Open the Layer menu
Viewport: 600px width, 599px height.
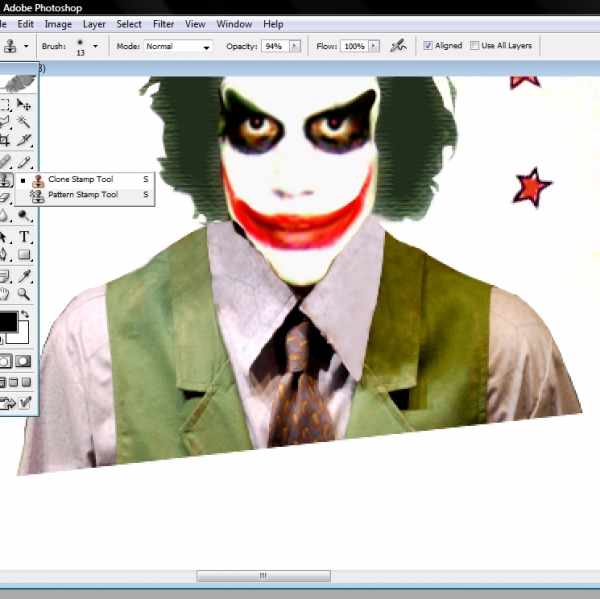[94, 24]
